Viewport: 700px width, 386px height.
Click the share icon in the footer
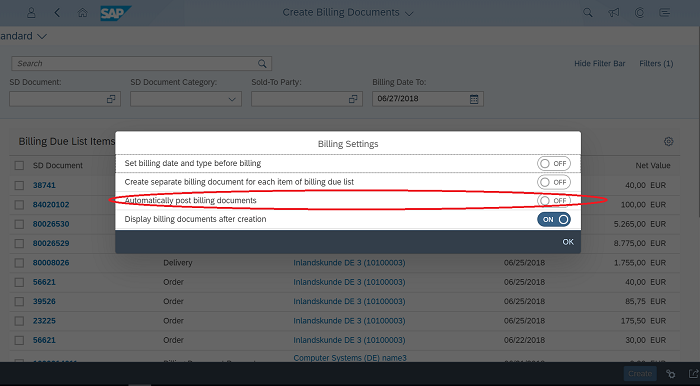tap(693, 374)
